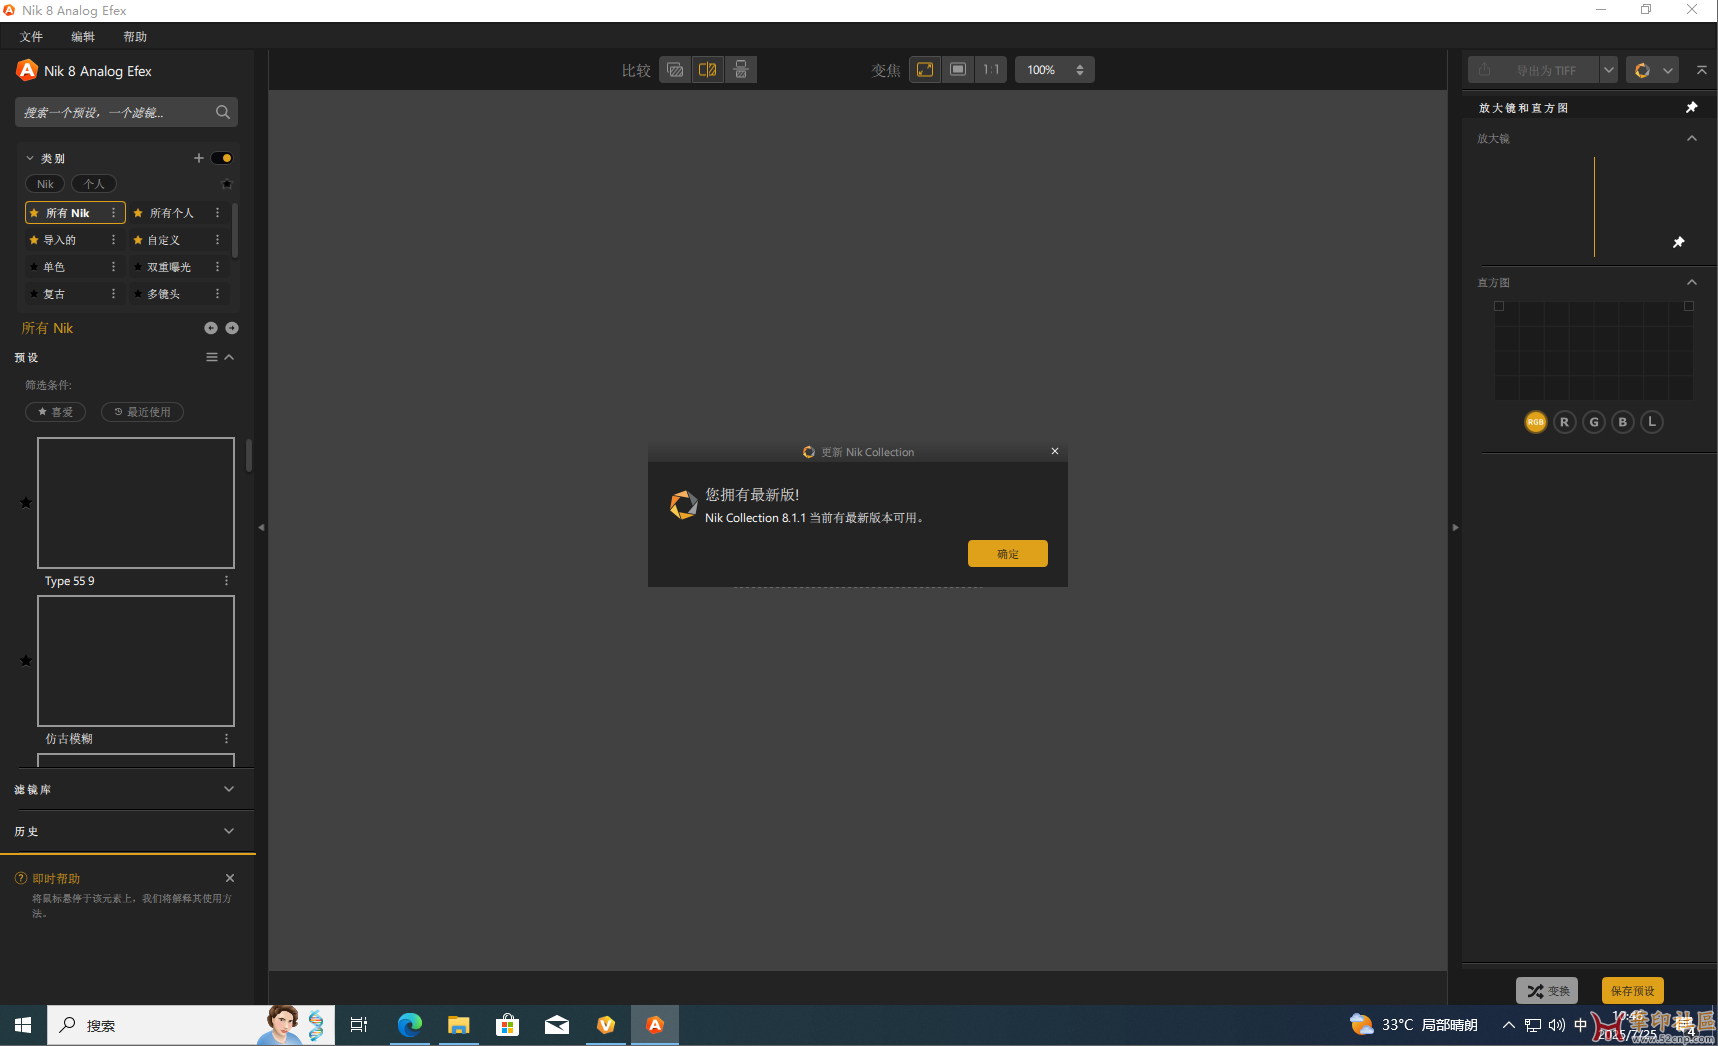Viewport: 1718px width, 1046px height.
Task: Select the Type 55 9 preset thumbnail
Action: pos(136,503)
